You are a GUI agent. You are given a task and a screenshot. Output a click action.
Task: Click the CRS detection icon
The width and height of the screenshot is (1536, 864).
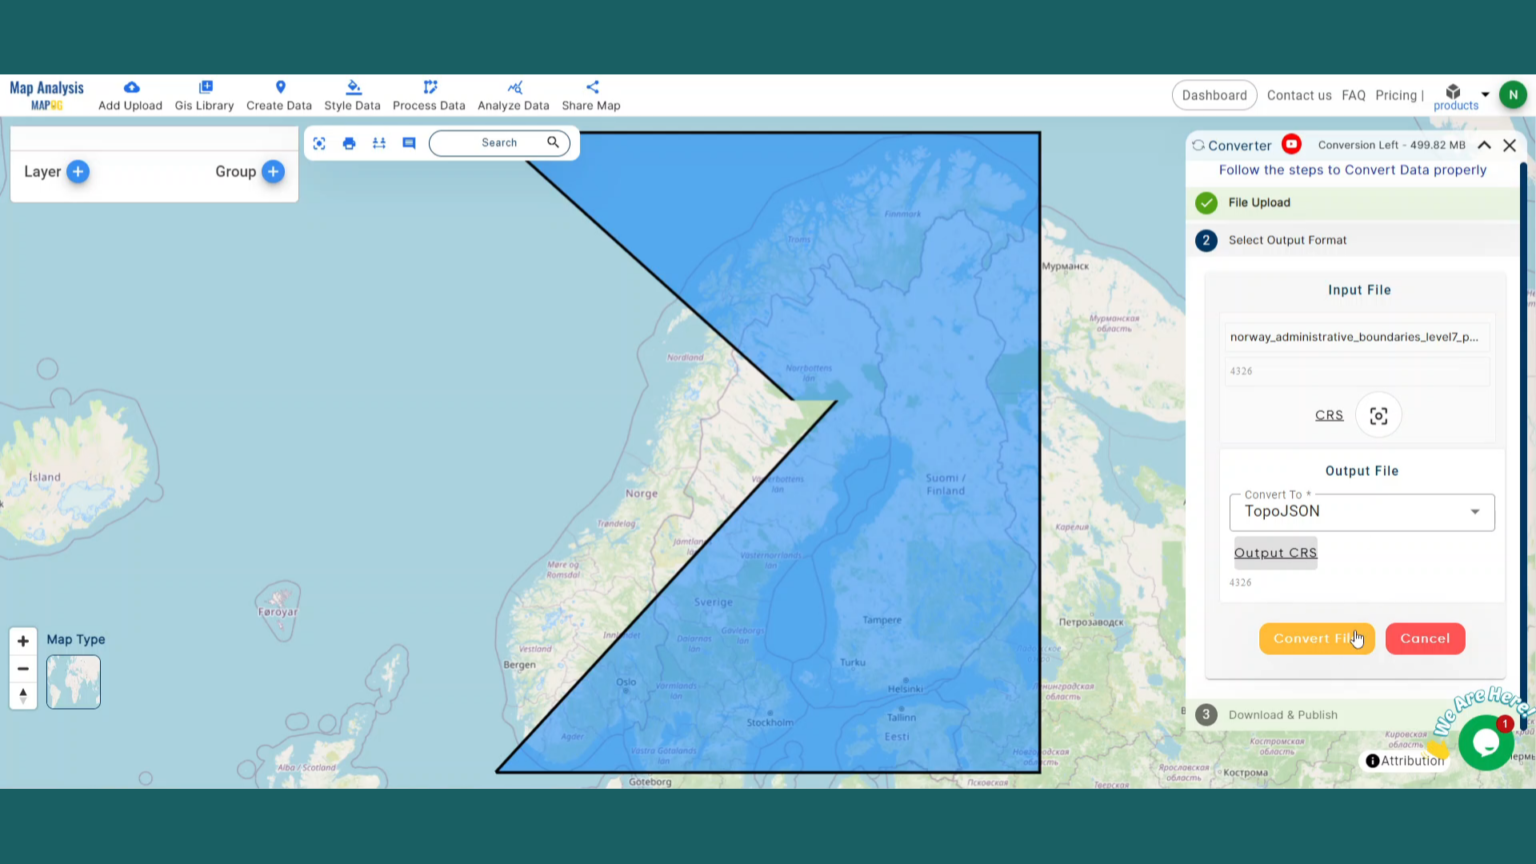coord(1378,415)
